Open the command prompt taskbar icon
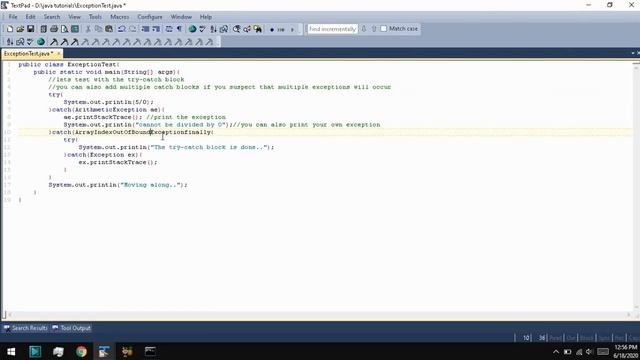This screenshot has width=640, height=360. 150,351
